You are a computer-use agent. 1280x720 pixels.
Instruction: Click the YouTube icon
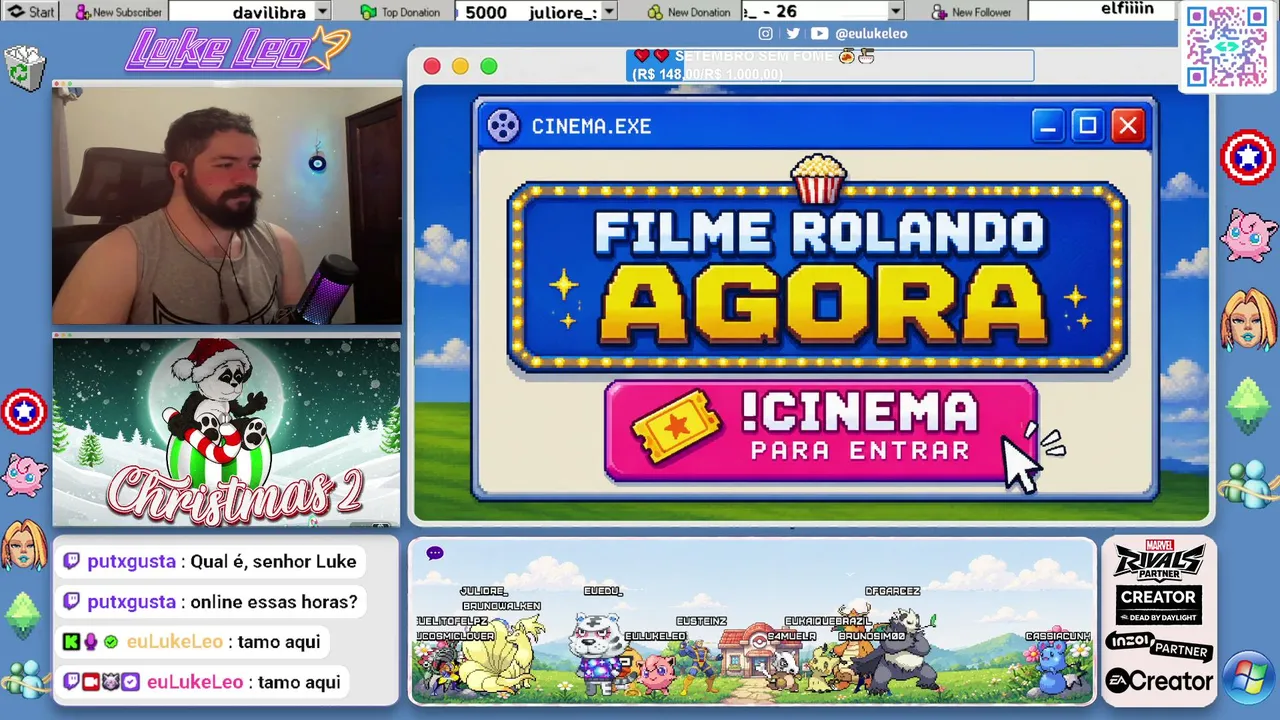(x=819, y=33)
